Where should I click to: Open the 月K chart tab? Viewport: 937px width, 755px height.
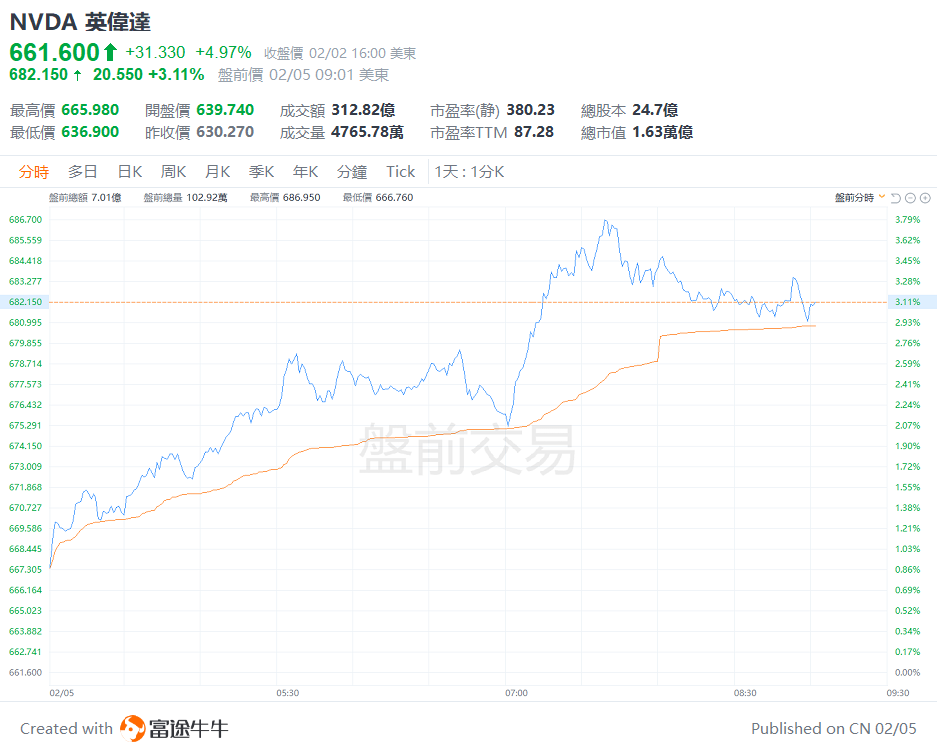pyautogui.click(x=218, y=172)
